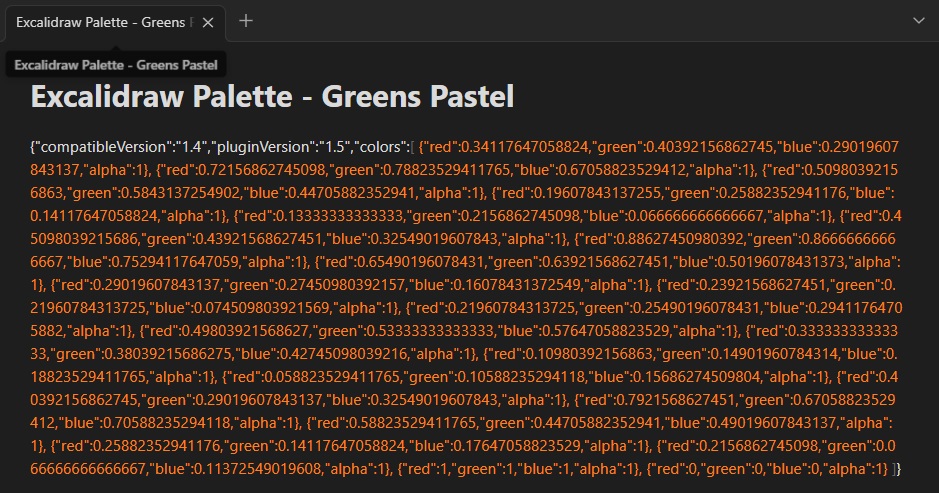Click the "green":0.43921568627451 value
This screenshot has width=939, height=493.
pos(234,240)
